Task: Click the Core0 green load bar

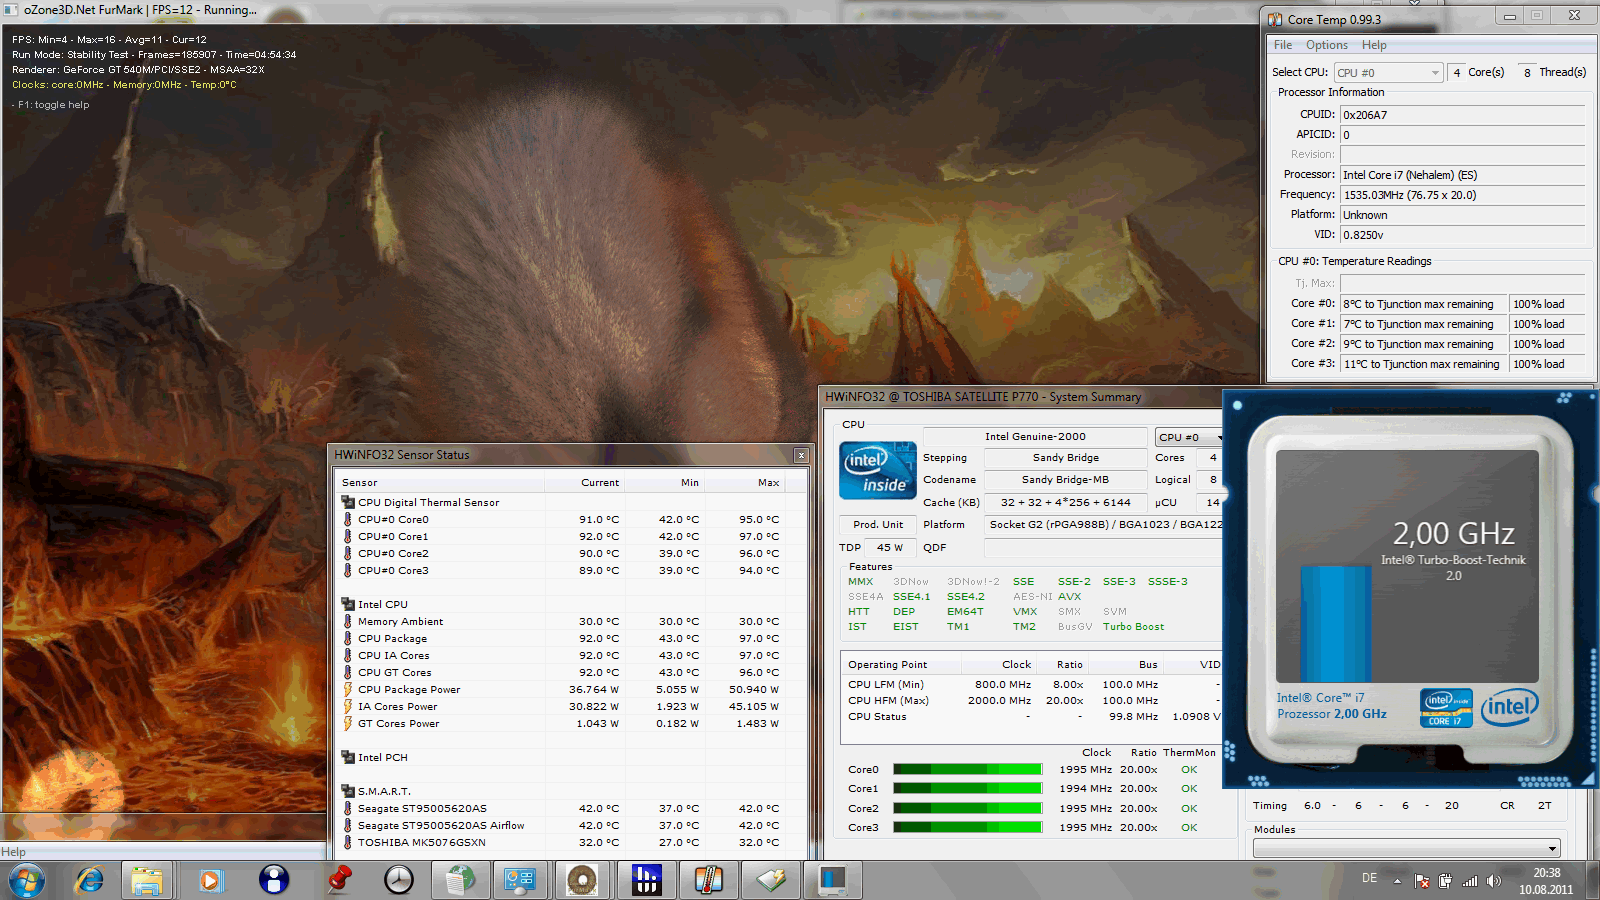Action: (967, 769)
